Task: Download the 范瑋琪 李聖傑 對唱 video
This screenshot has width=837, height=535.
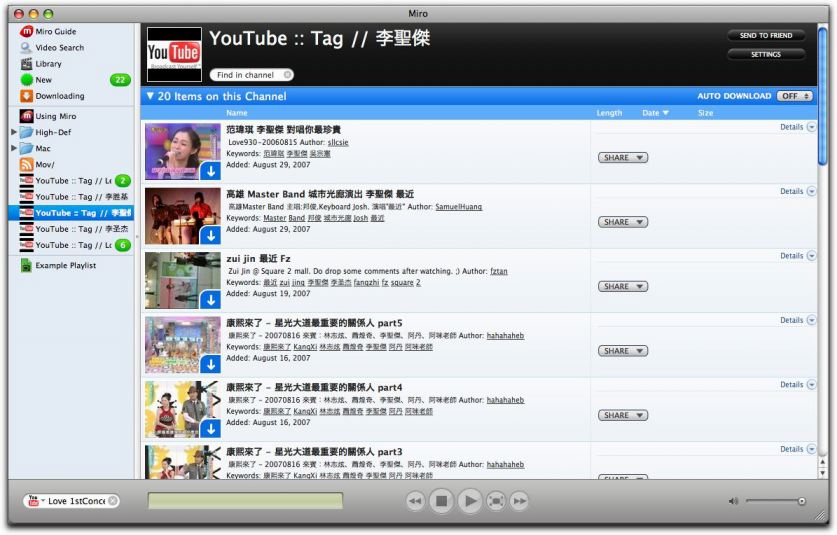Action: pos(211,171)
